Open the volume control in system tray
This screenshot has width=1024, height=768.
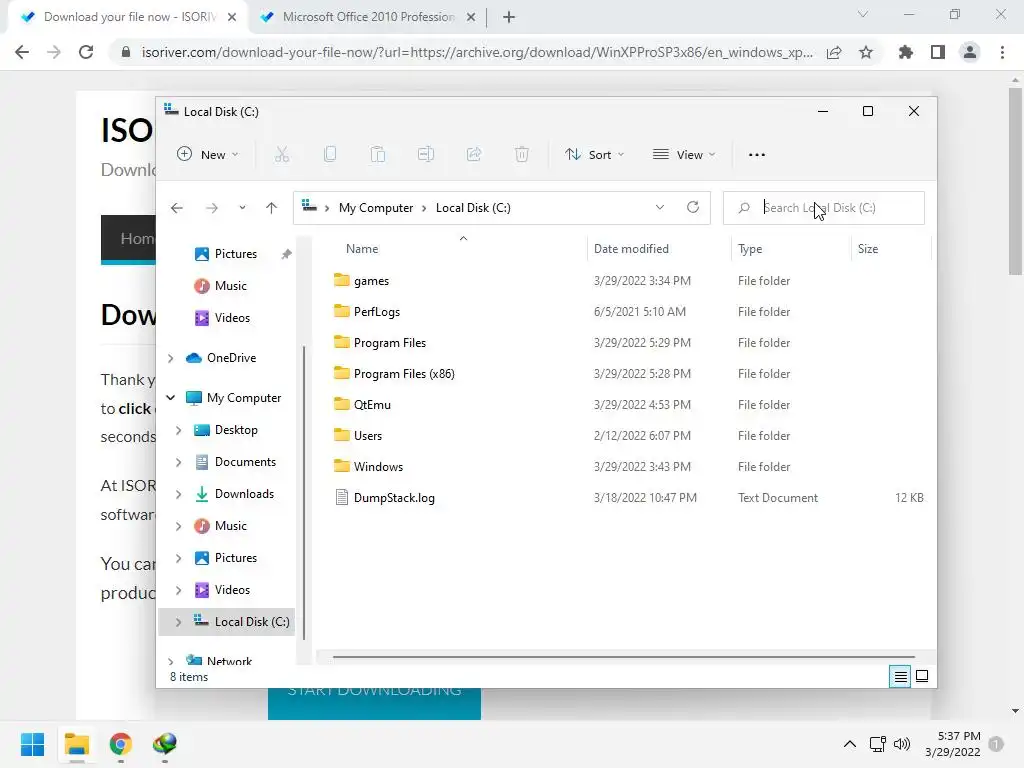(x=902, y=744)
